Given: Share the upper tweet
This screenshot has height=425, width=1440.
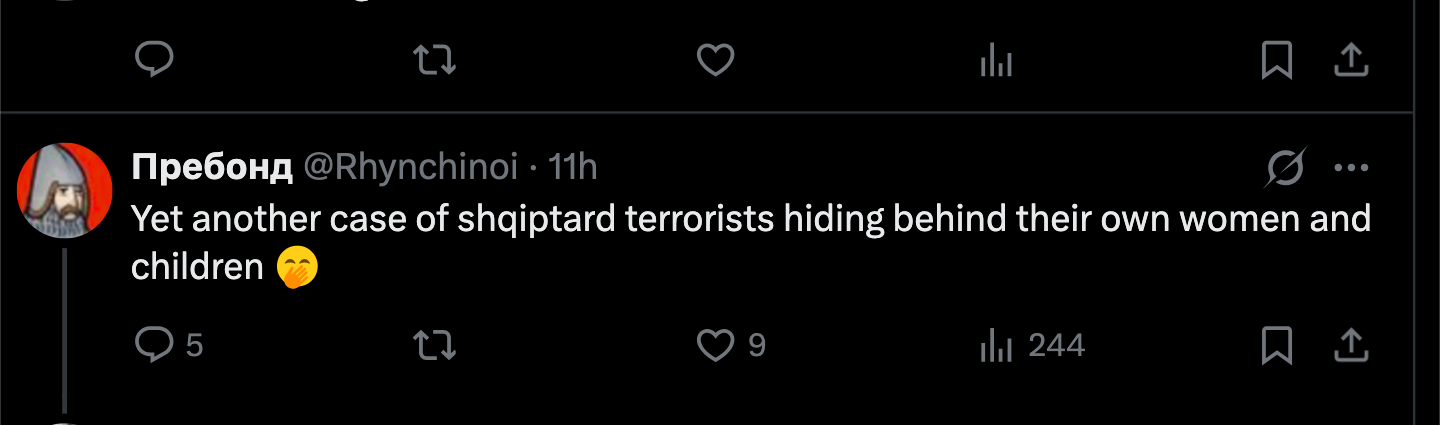Looking at the screenshot, I should [x=1352, y=62].
